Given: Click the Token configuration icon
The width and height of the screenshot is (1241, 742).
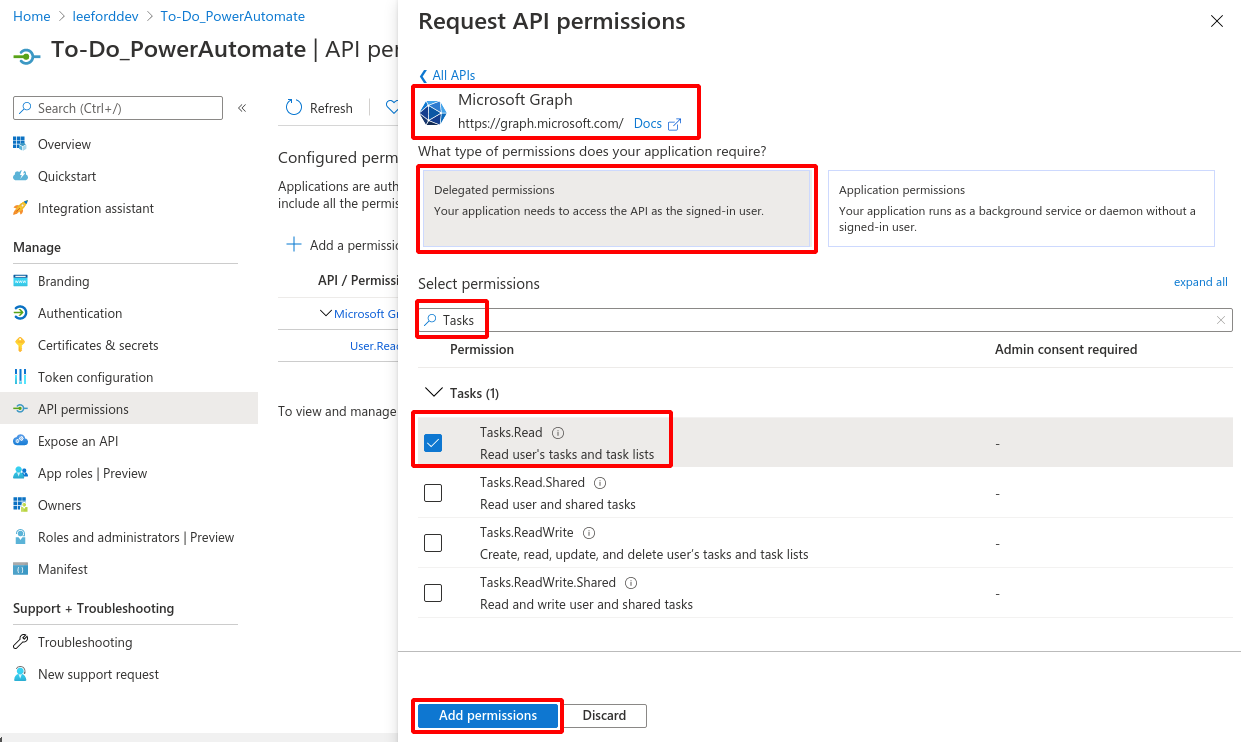Looking at the screenshot, I should 20,377.
